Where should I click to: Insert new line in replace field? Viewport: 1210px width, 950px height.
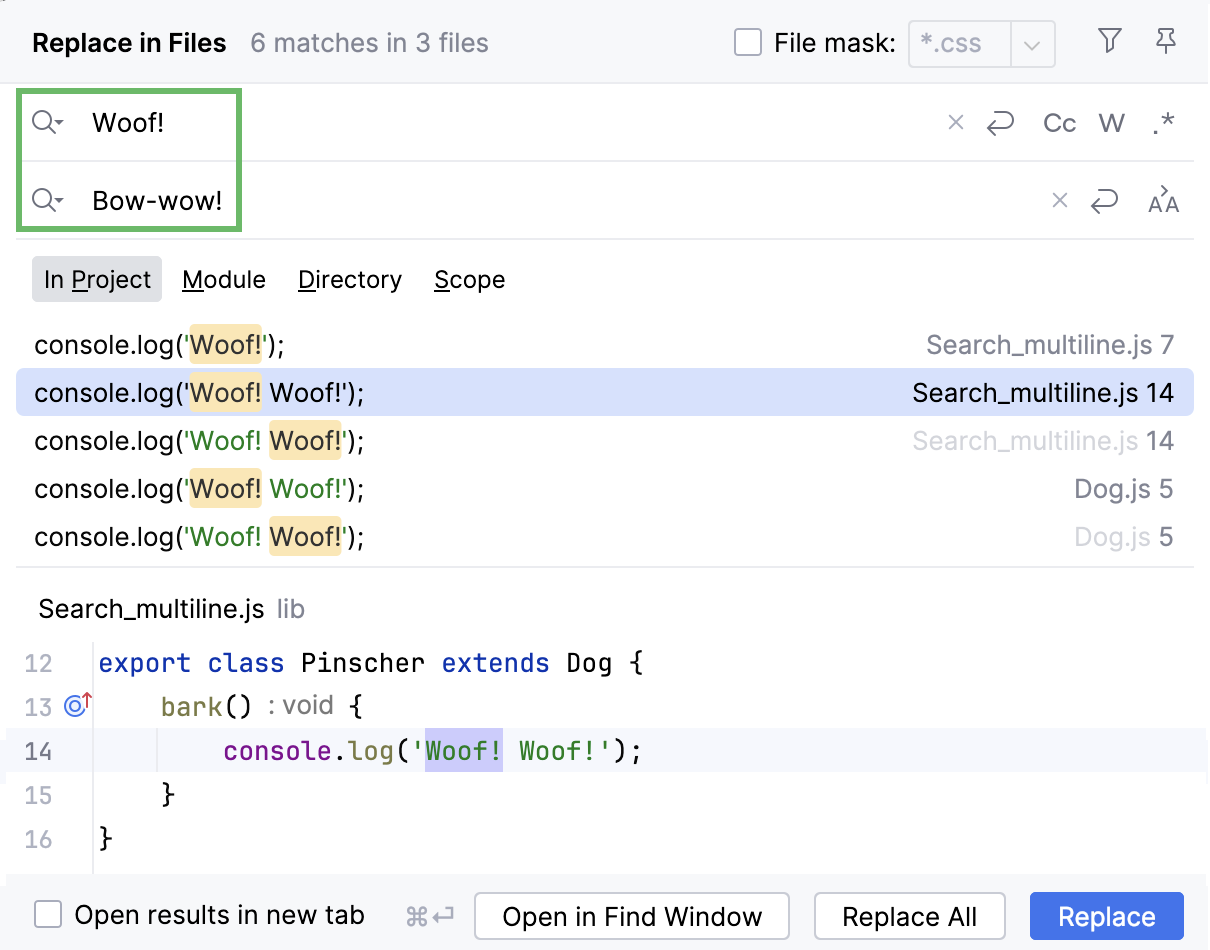point(1104,201)
